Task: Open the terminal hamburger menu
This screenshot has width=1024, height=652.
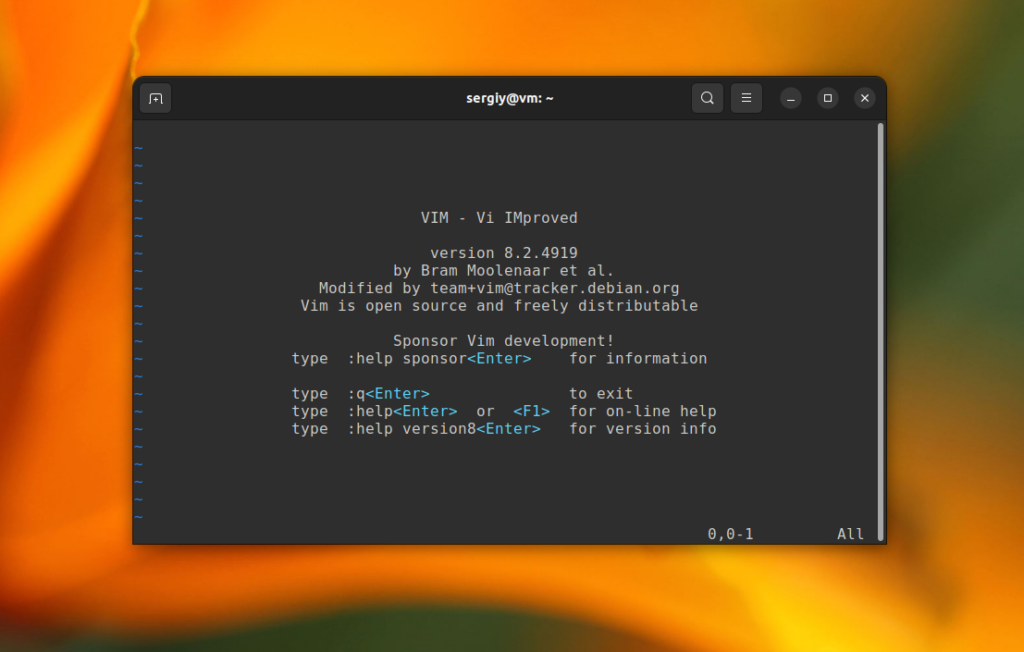Action: (x=746, y=98)
